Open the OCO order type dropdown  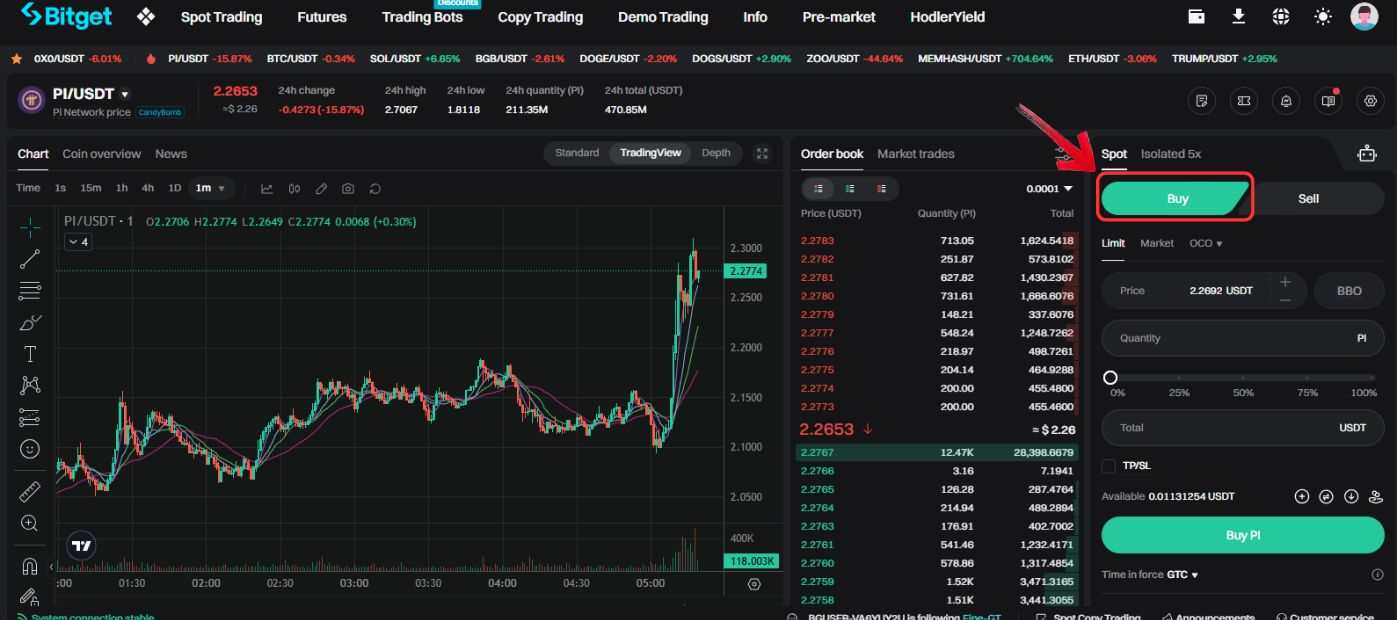(x=1205, y=243)
